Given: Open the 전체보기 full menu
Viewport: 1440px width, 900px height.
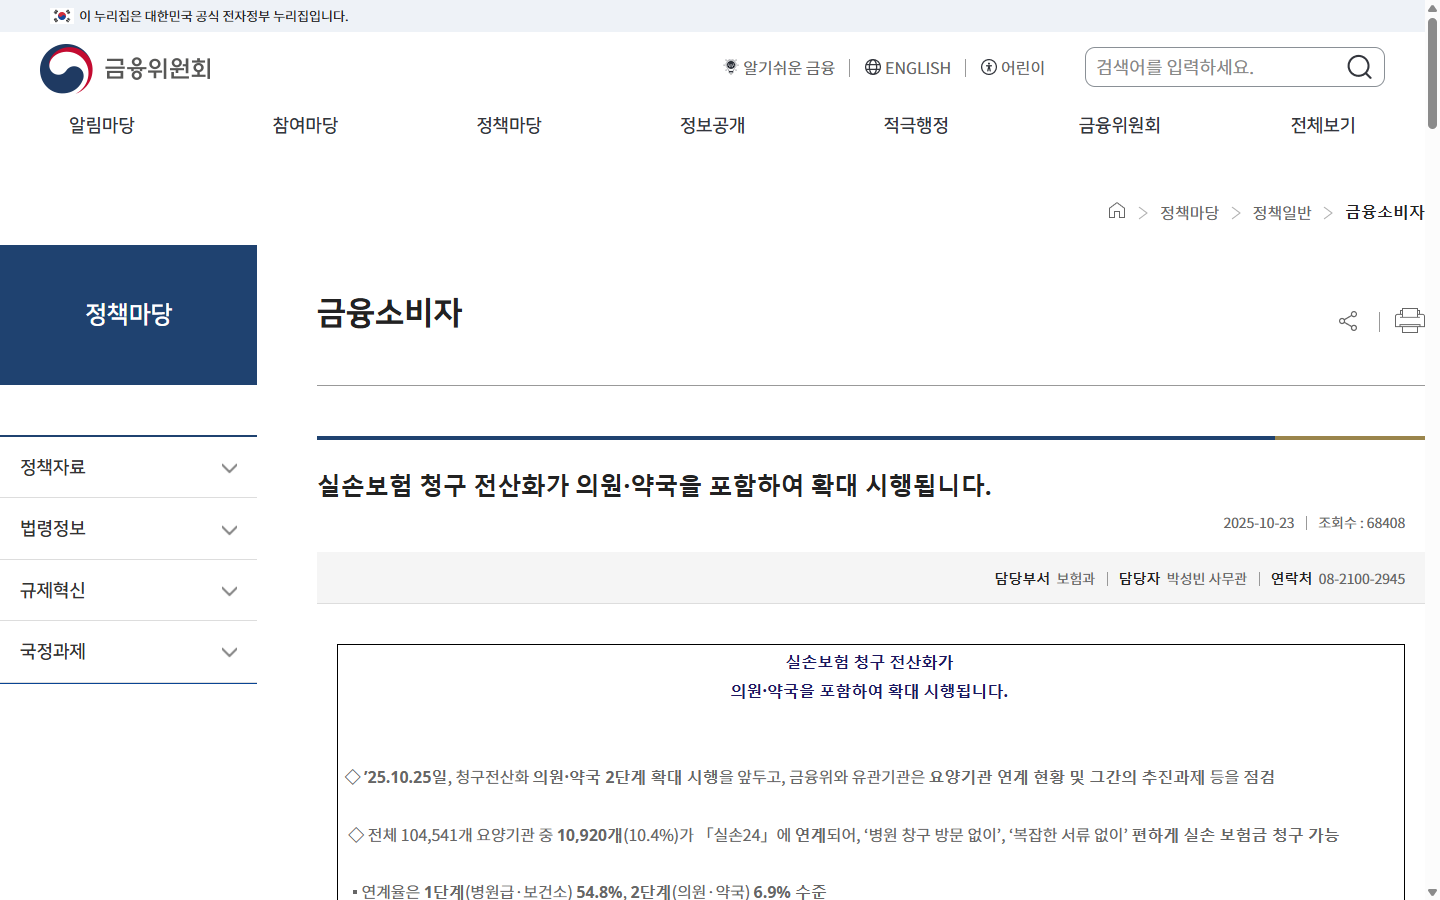Looking at the screenshot, I should pos(1323,125).
